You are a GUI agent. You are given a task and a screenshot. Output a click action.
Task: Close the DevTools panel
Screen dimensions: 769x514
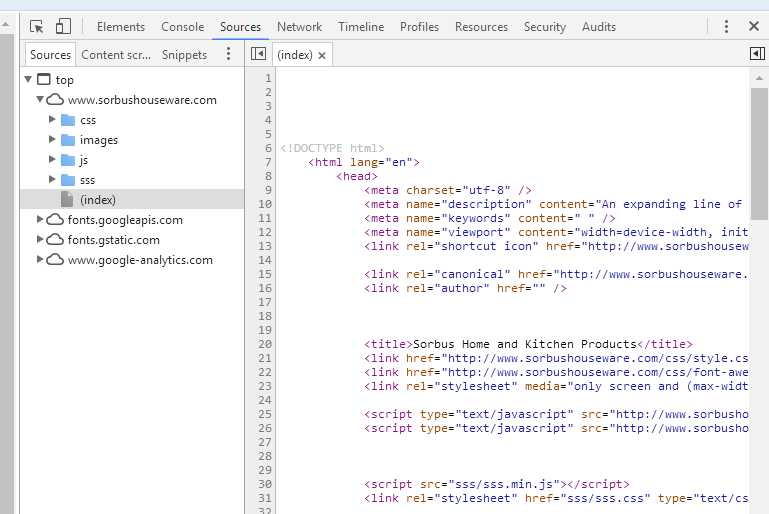[x=754, y=26]
